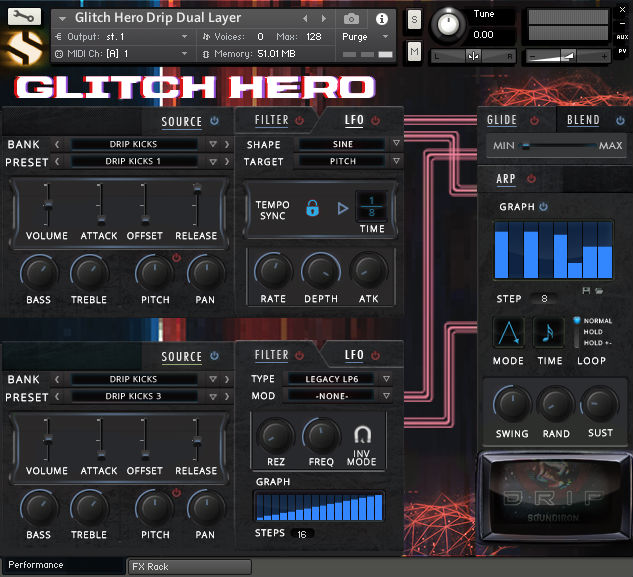Toggle the top layer SOURCE power button
Screen dimensions: 633x577
coord(214,121)
